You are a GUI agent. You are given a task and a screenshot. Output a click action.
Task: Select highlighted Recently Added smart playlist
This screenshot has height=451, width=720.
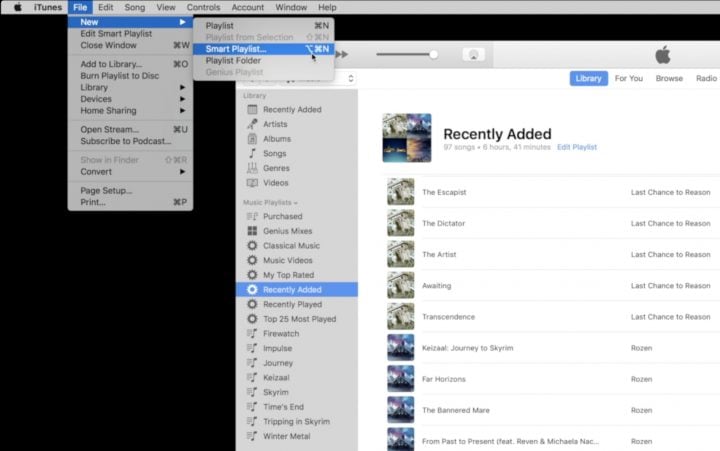pos(297,290)
